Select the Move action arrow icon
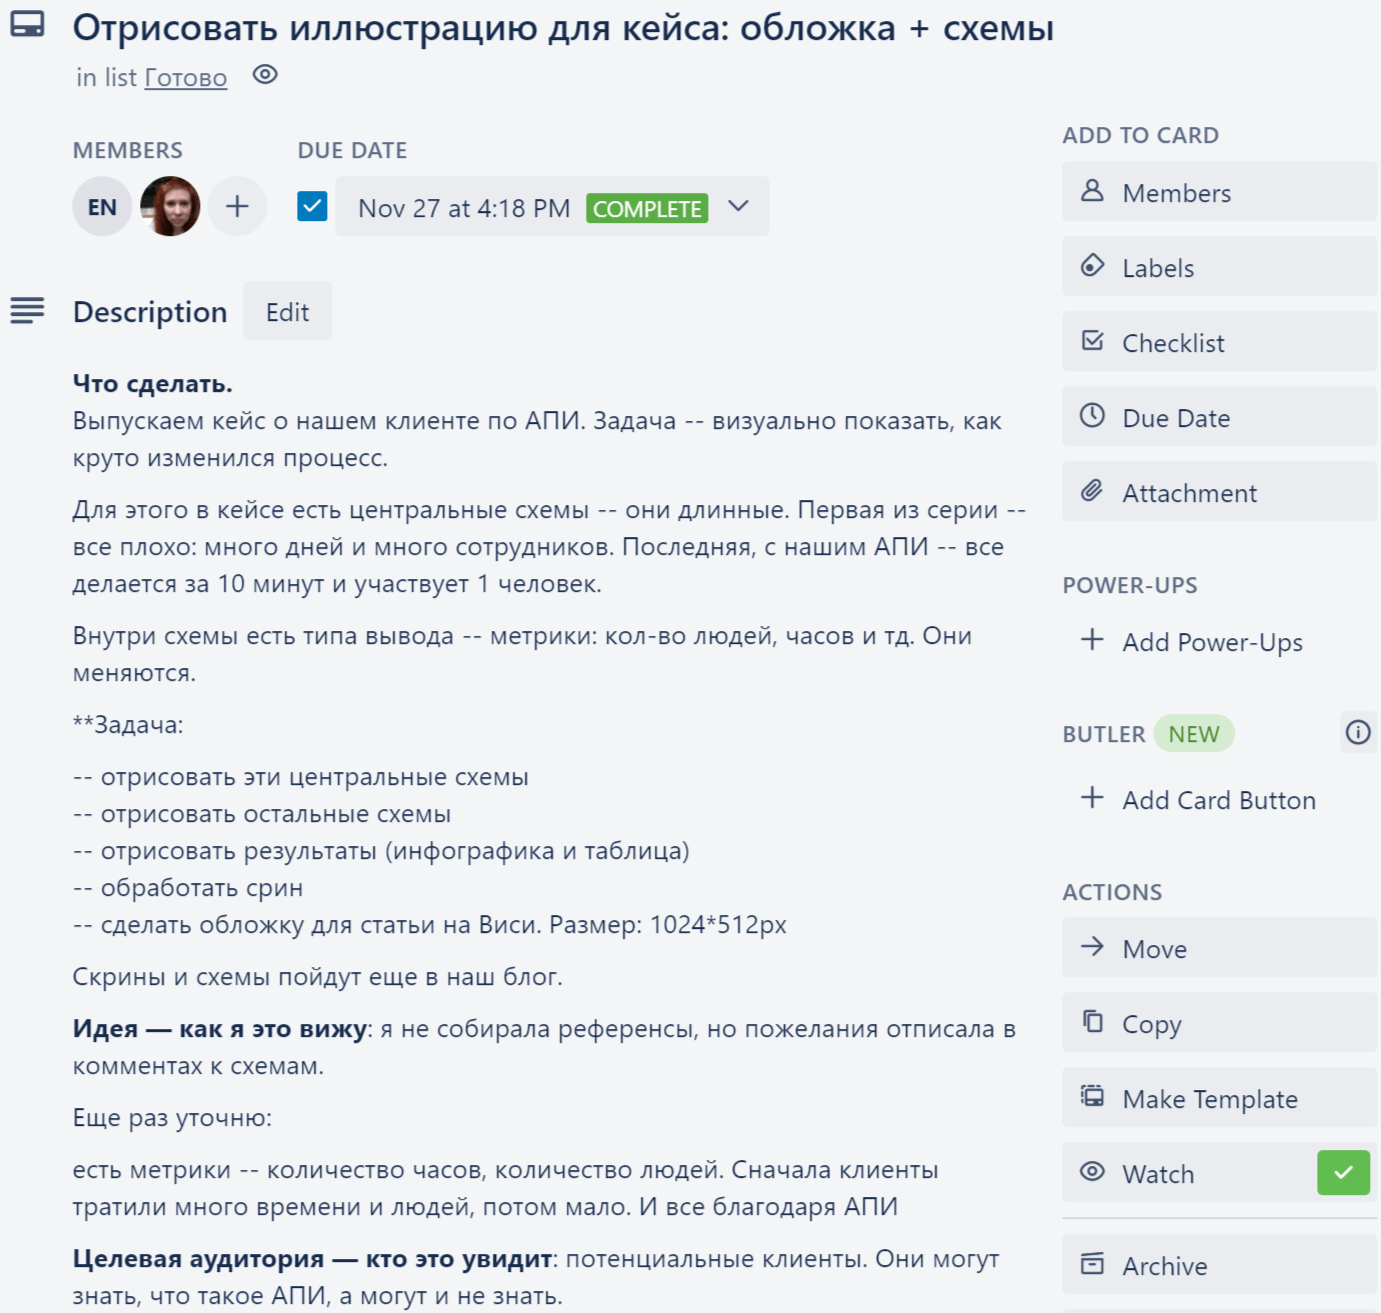This screenshot has height=1313, width=1381. [x=1093, y=947]
